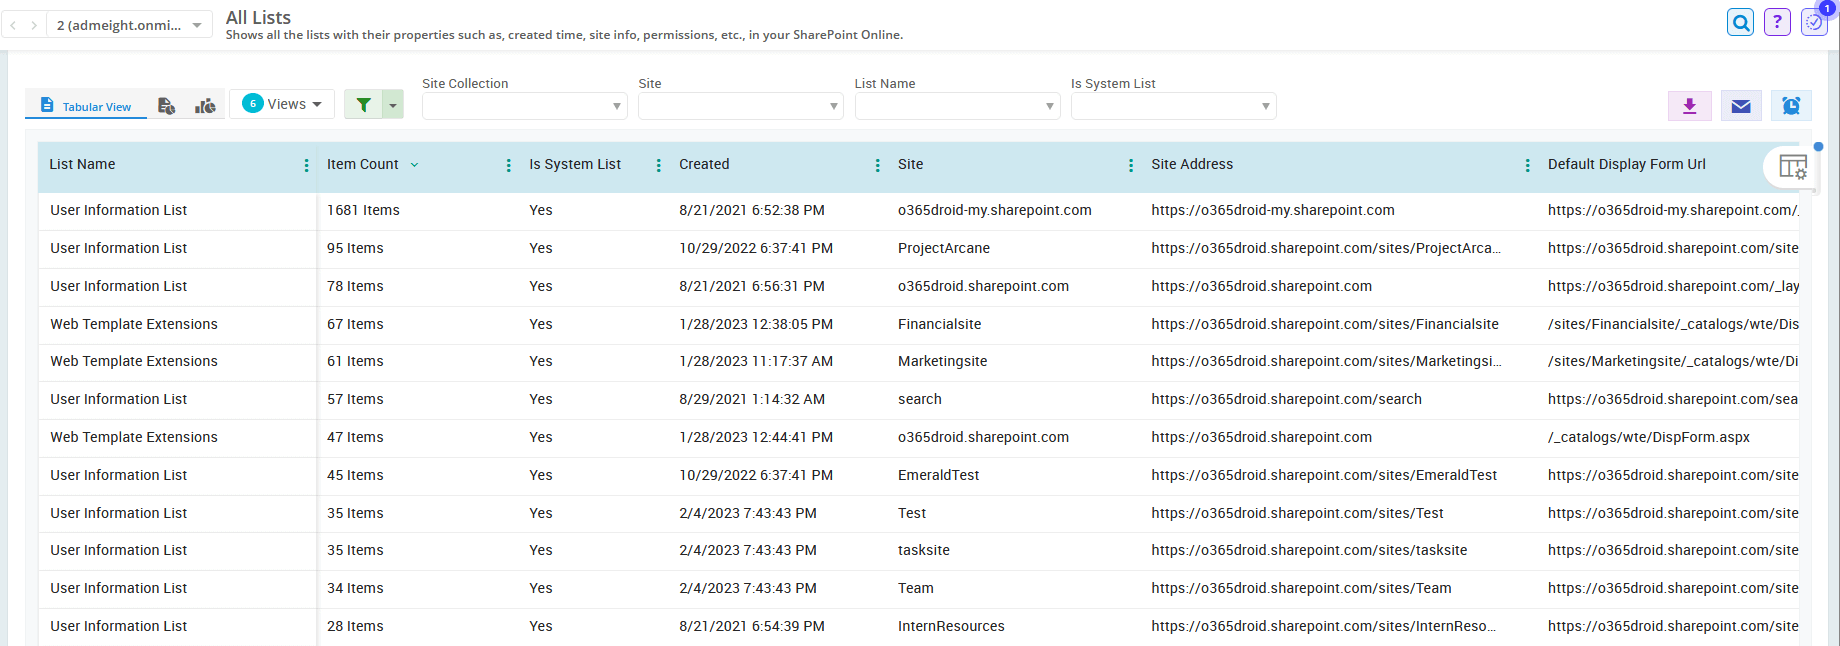Image resolution: width=1840 pixels, height=646 pixels.
Task: Select the tasksite site cell
Action: (x=924, y=550)
